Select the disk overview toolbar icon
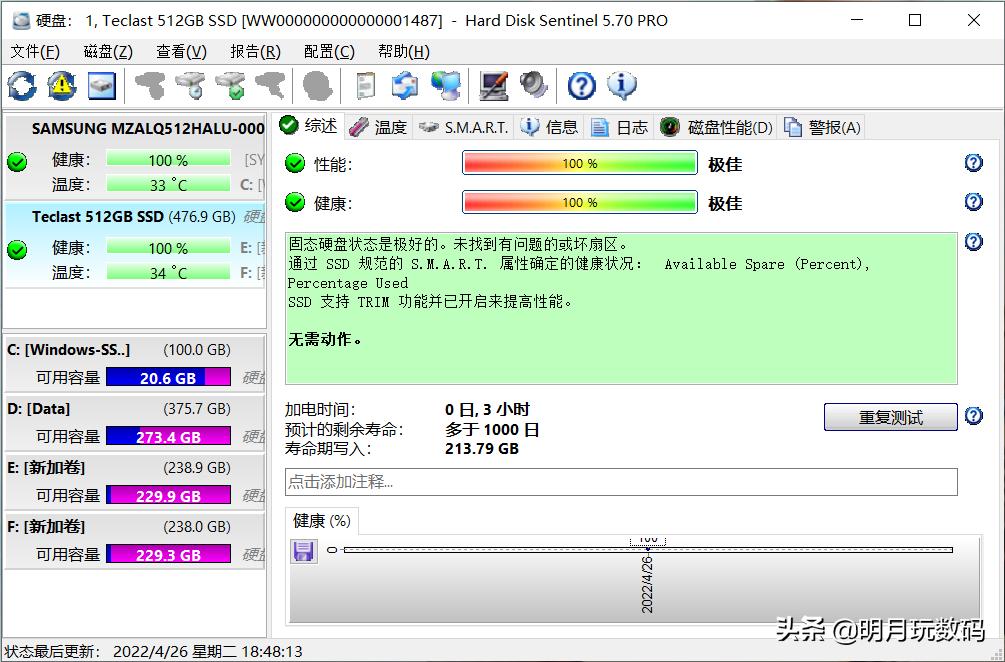This screenshot has width=1005, height=662. pos(99,85)
